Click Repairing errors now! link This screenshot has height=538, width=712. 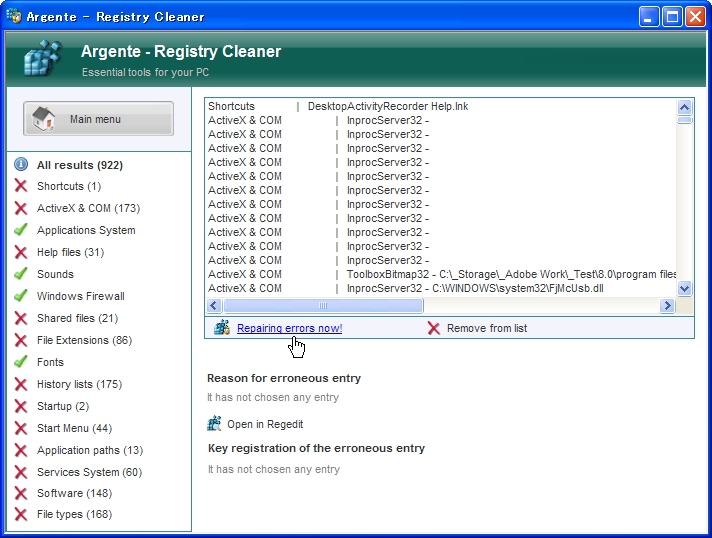[x=290, y=328]
